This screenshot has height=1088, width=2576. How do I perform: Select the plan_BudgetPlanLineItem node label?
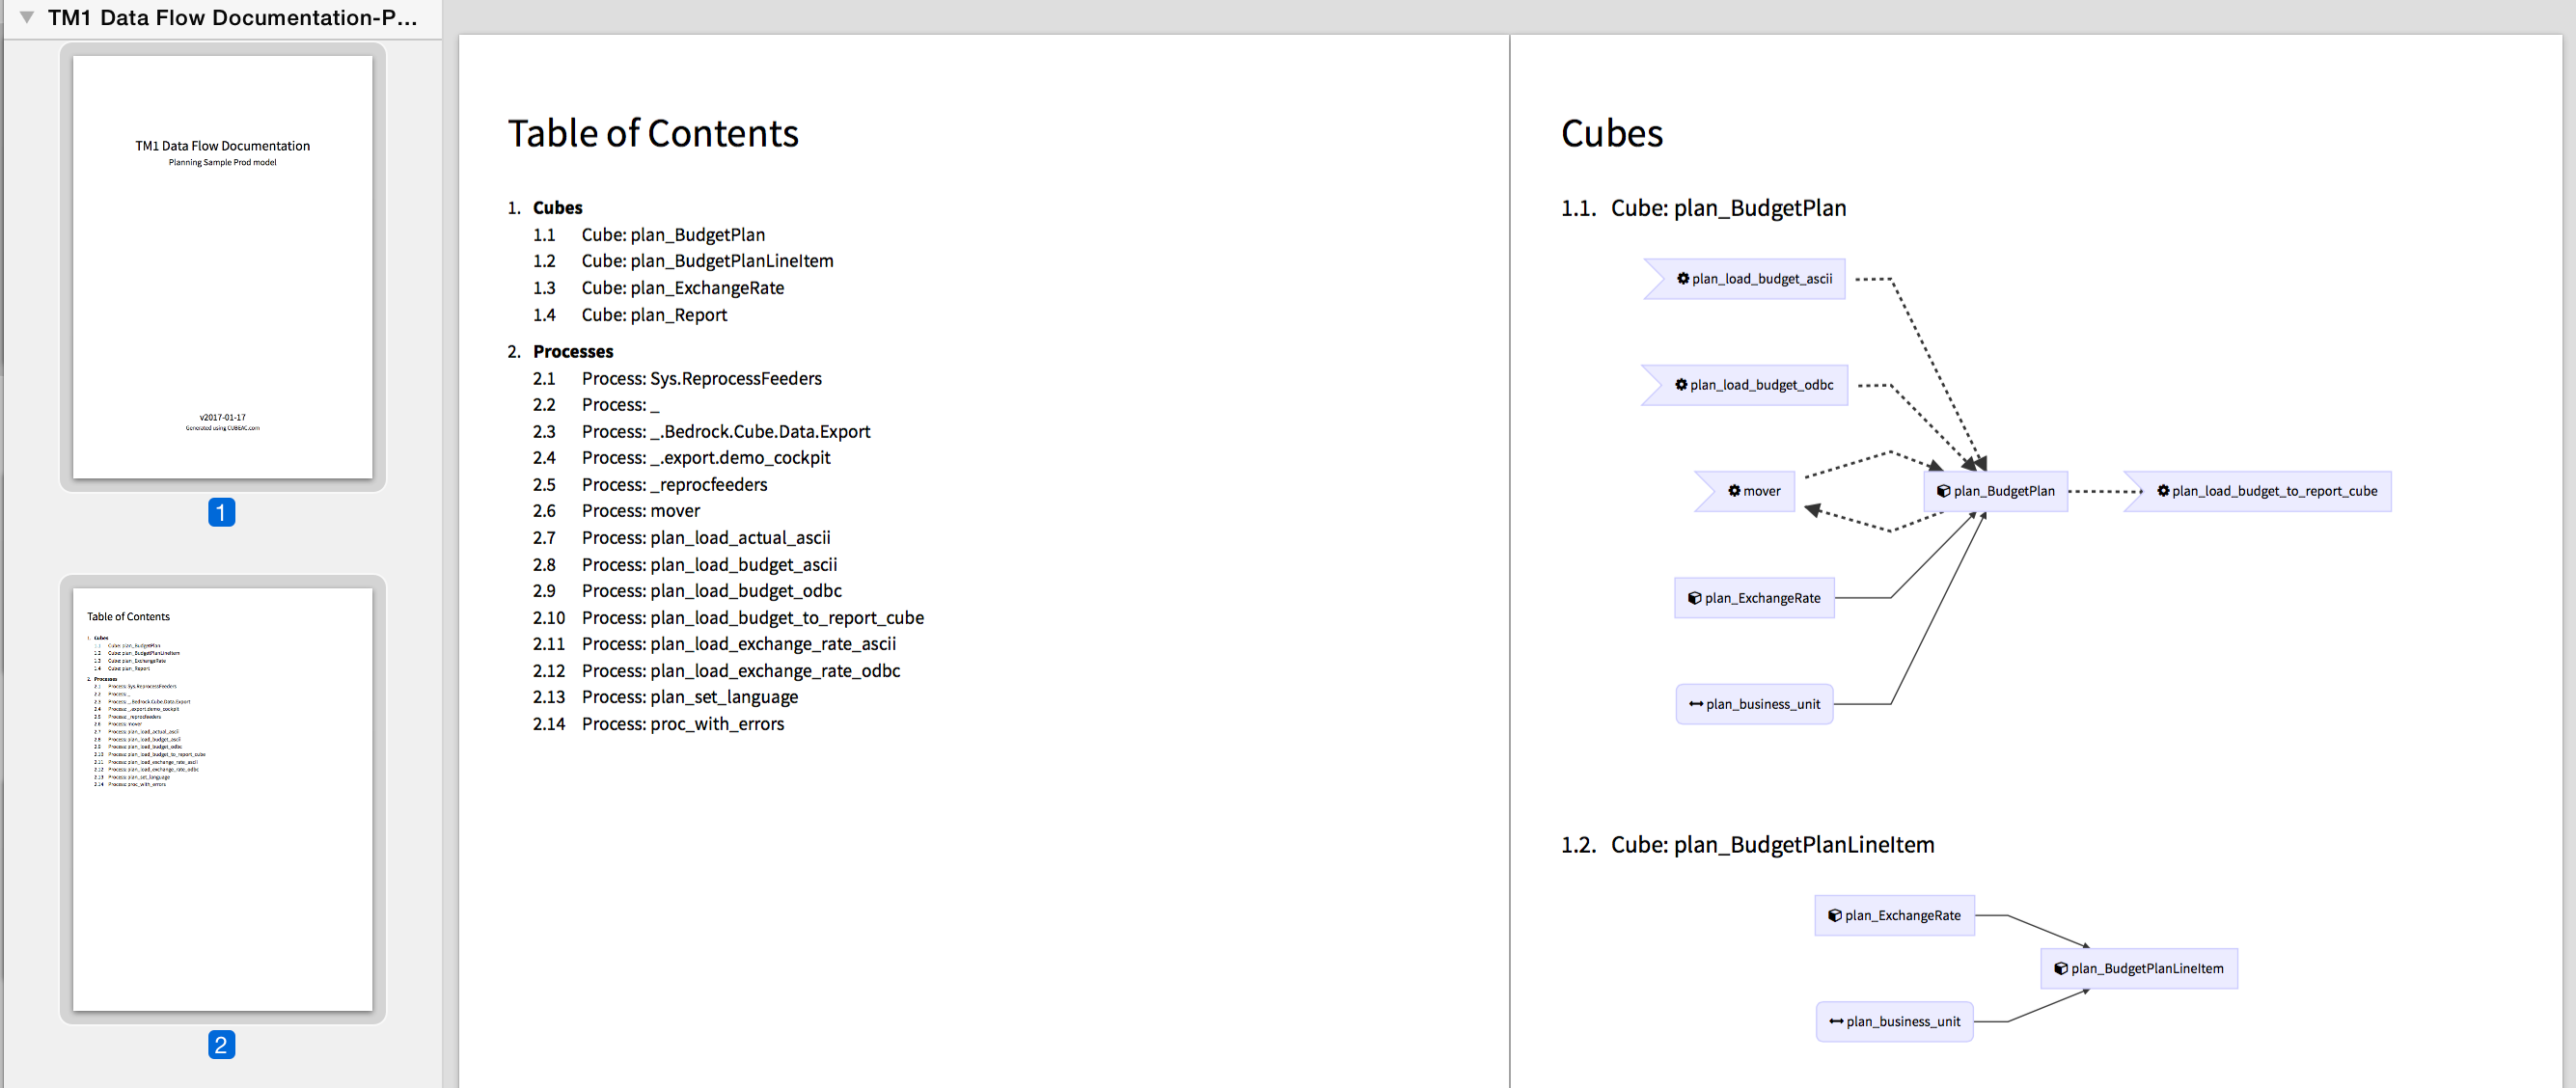tap(2147, 968)
